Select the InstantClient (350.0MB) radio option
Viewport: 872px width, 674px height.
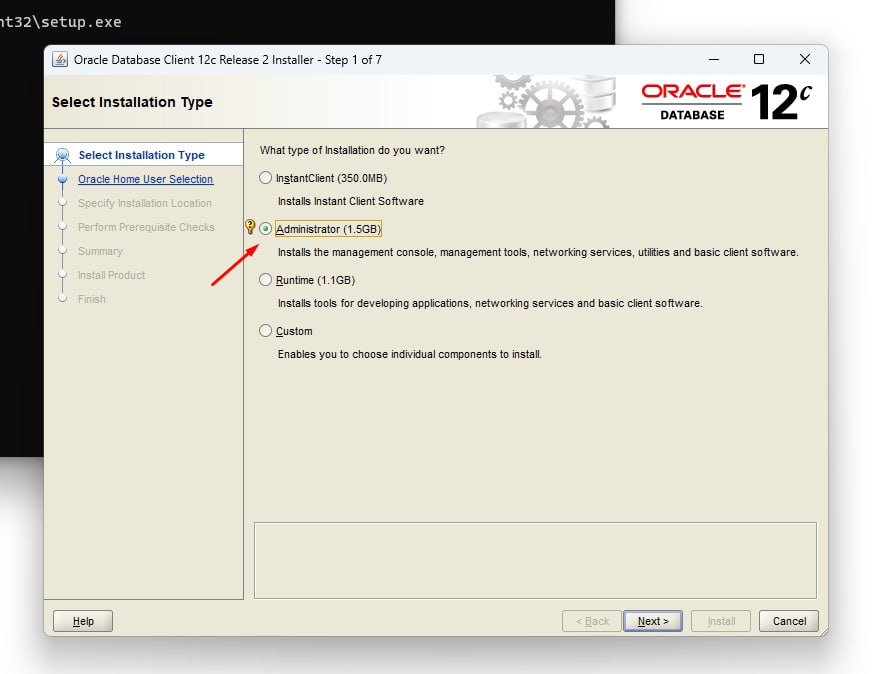click(265, 178)
